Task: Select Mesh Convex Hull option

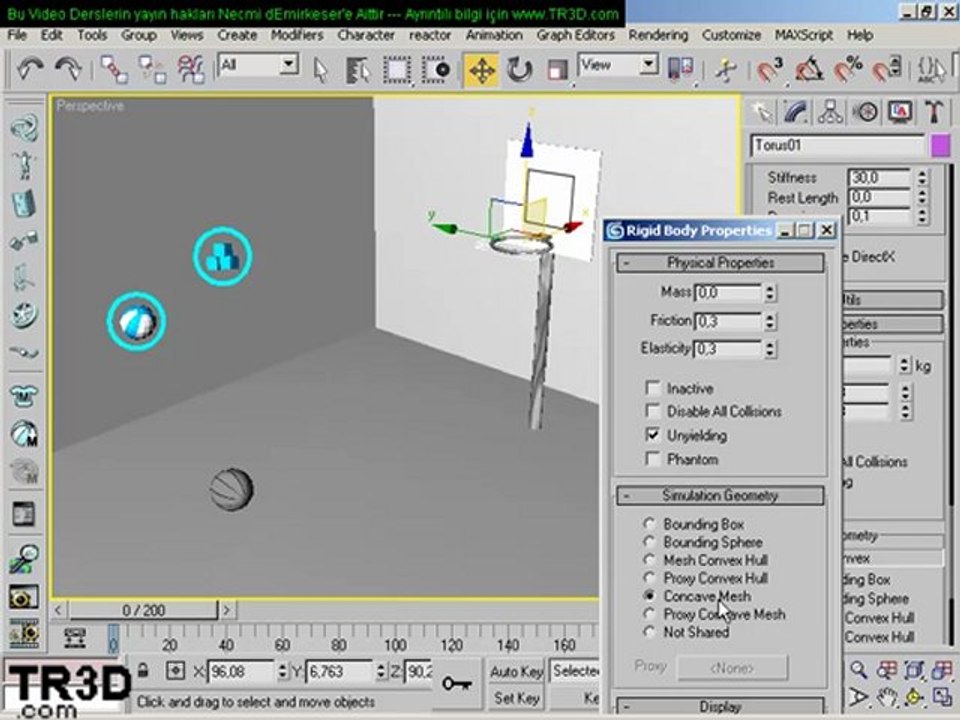Action: pyautogui.click(x=650, y=560)
